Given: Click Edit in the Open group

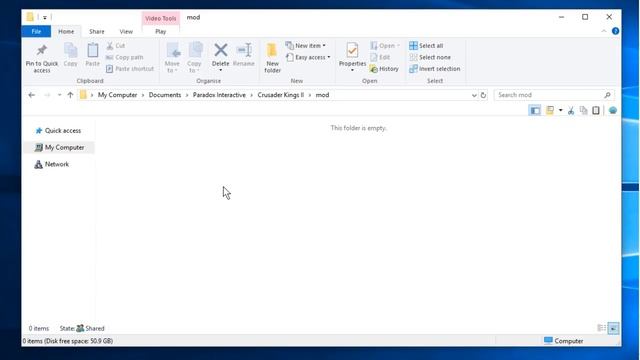Looking at the screenshot, I should (380, 57).
